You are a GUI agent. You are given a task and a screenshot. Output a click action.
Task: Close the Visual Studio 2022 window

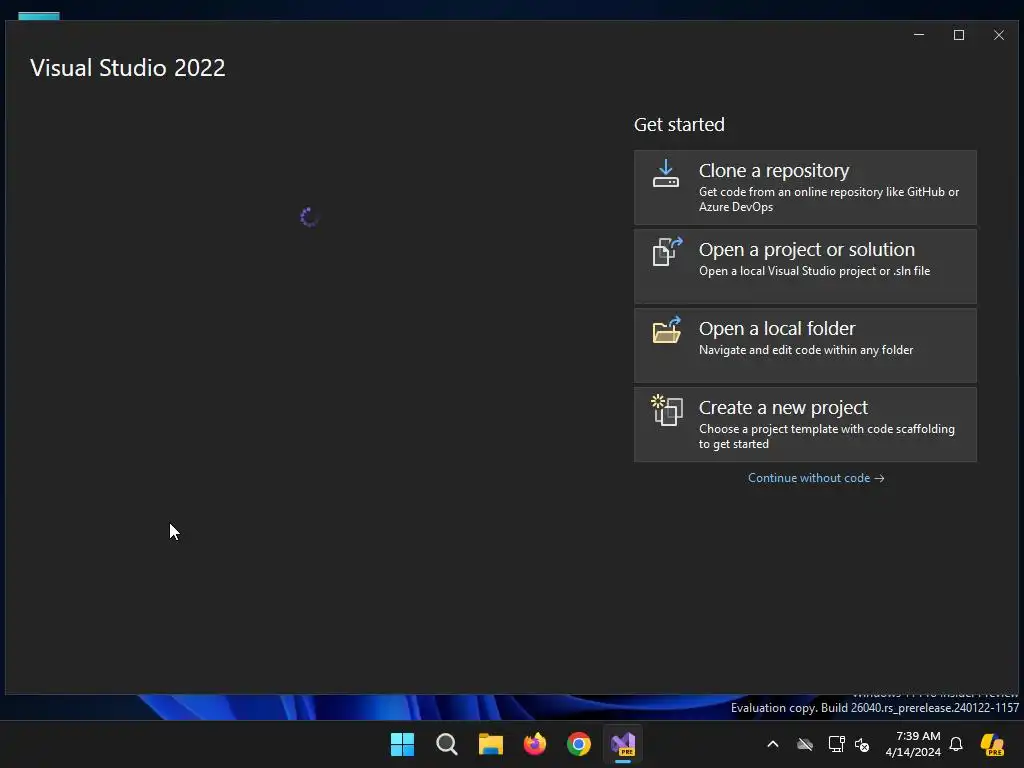pos(999,35)
